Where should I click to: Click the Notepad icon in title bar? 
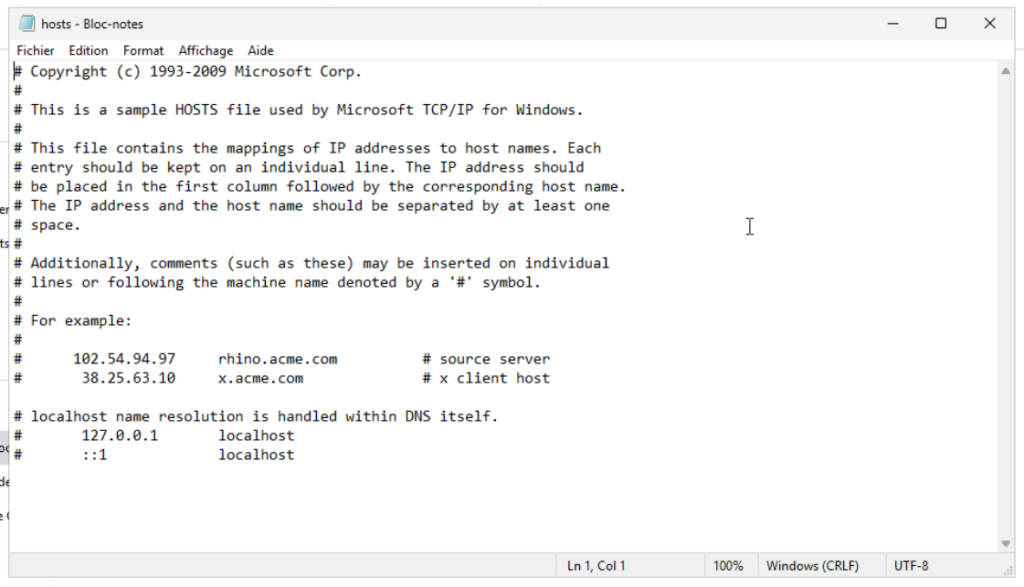pyautogui.click(x=27, y=23)
